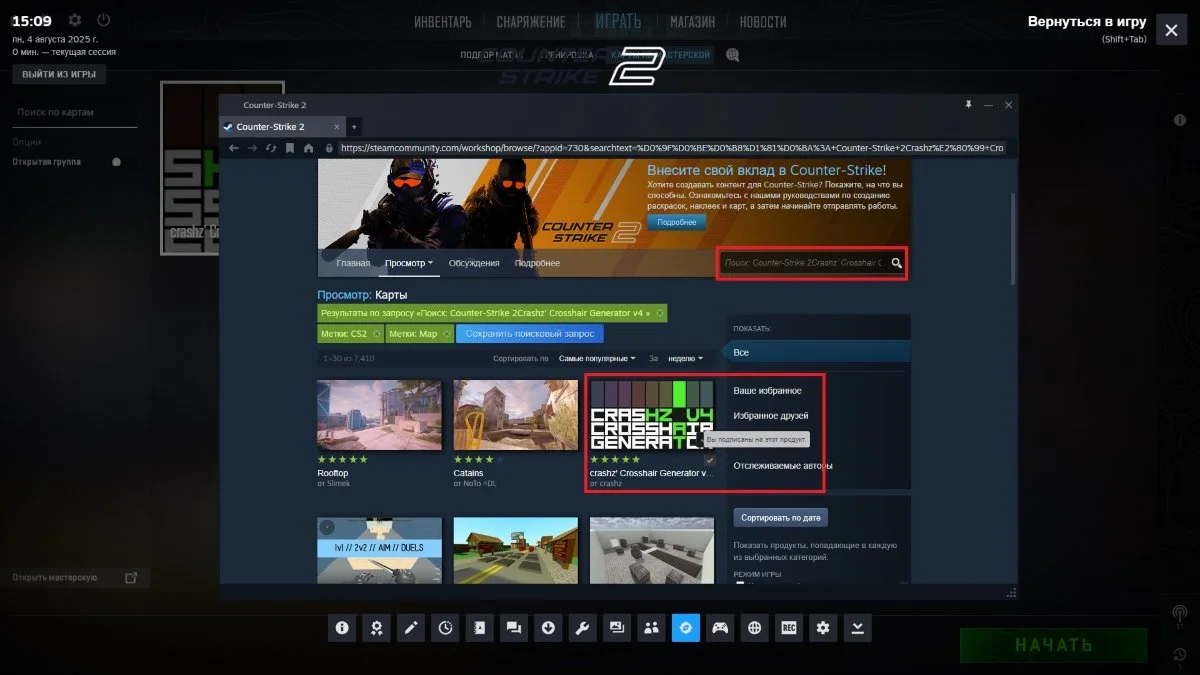Open the Самые популярные sort dropdown
The height and width of the screenshot is (675, 1200).
coord(597,358)
